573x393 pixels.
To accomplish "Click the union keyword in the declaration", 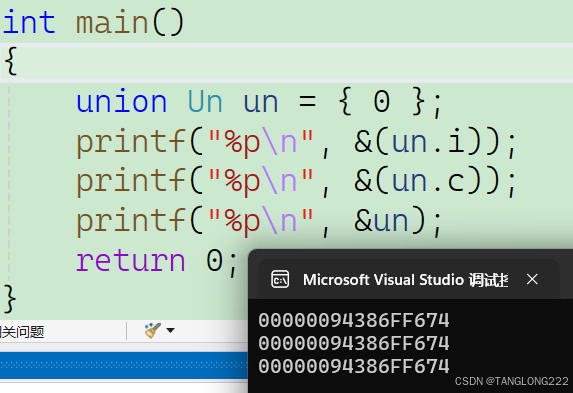I will [x=121, y=101].
